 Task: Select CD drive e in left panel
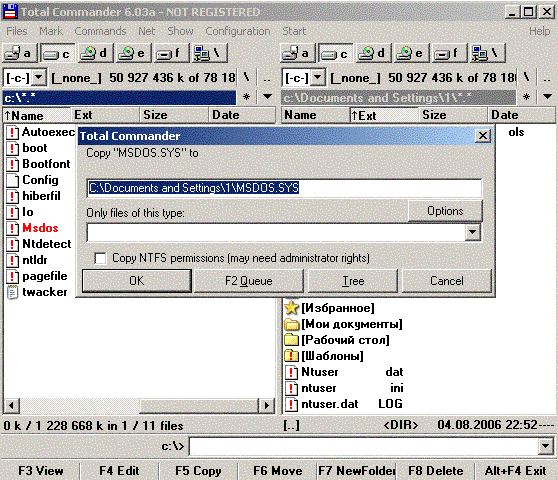coord(133,53)
